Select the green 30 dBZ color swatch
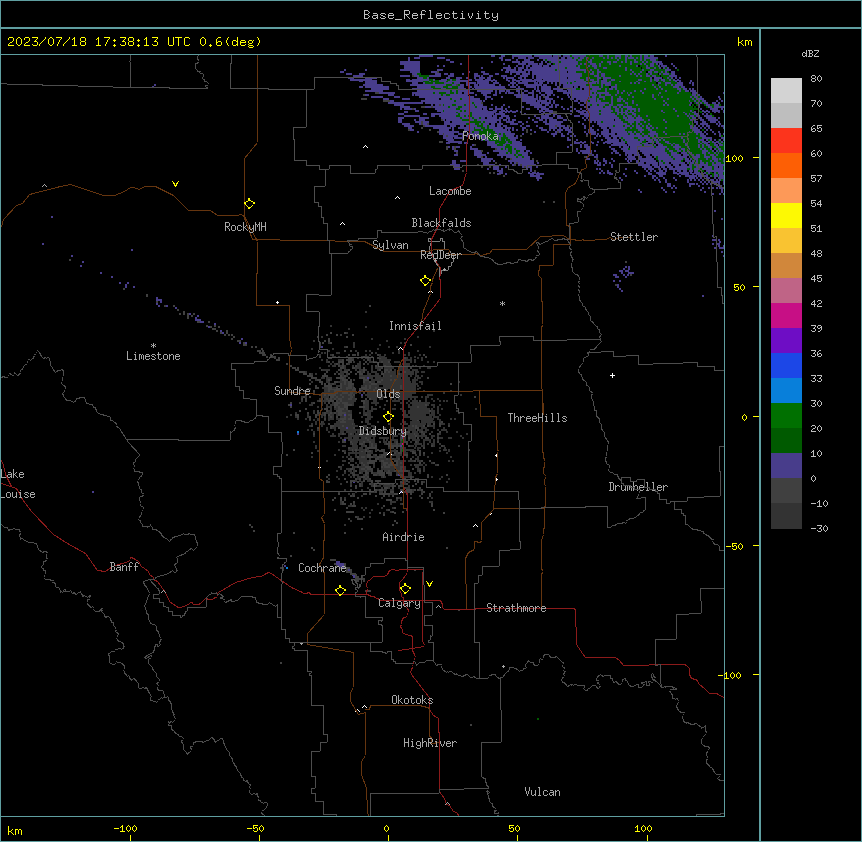 tap(786, 416)
